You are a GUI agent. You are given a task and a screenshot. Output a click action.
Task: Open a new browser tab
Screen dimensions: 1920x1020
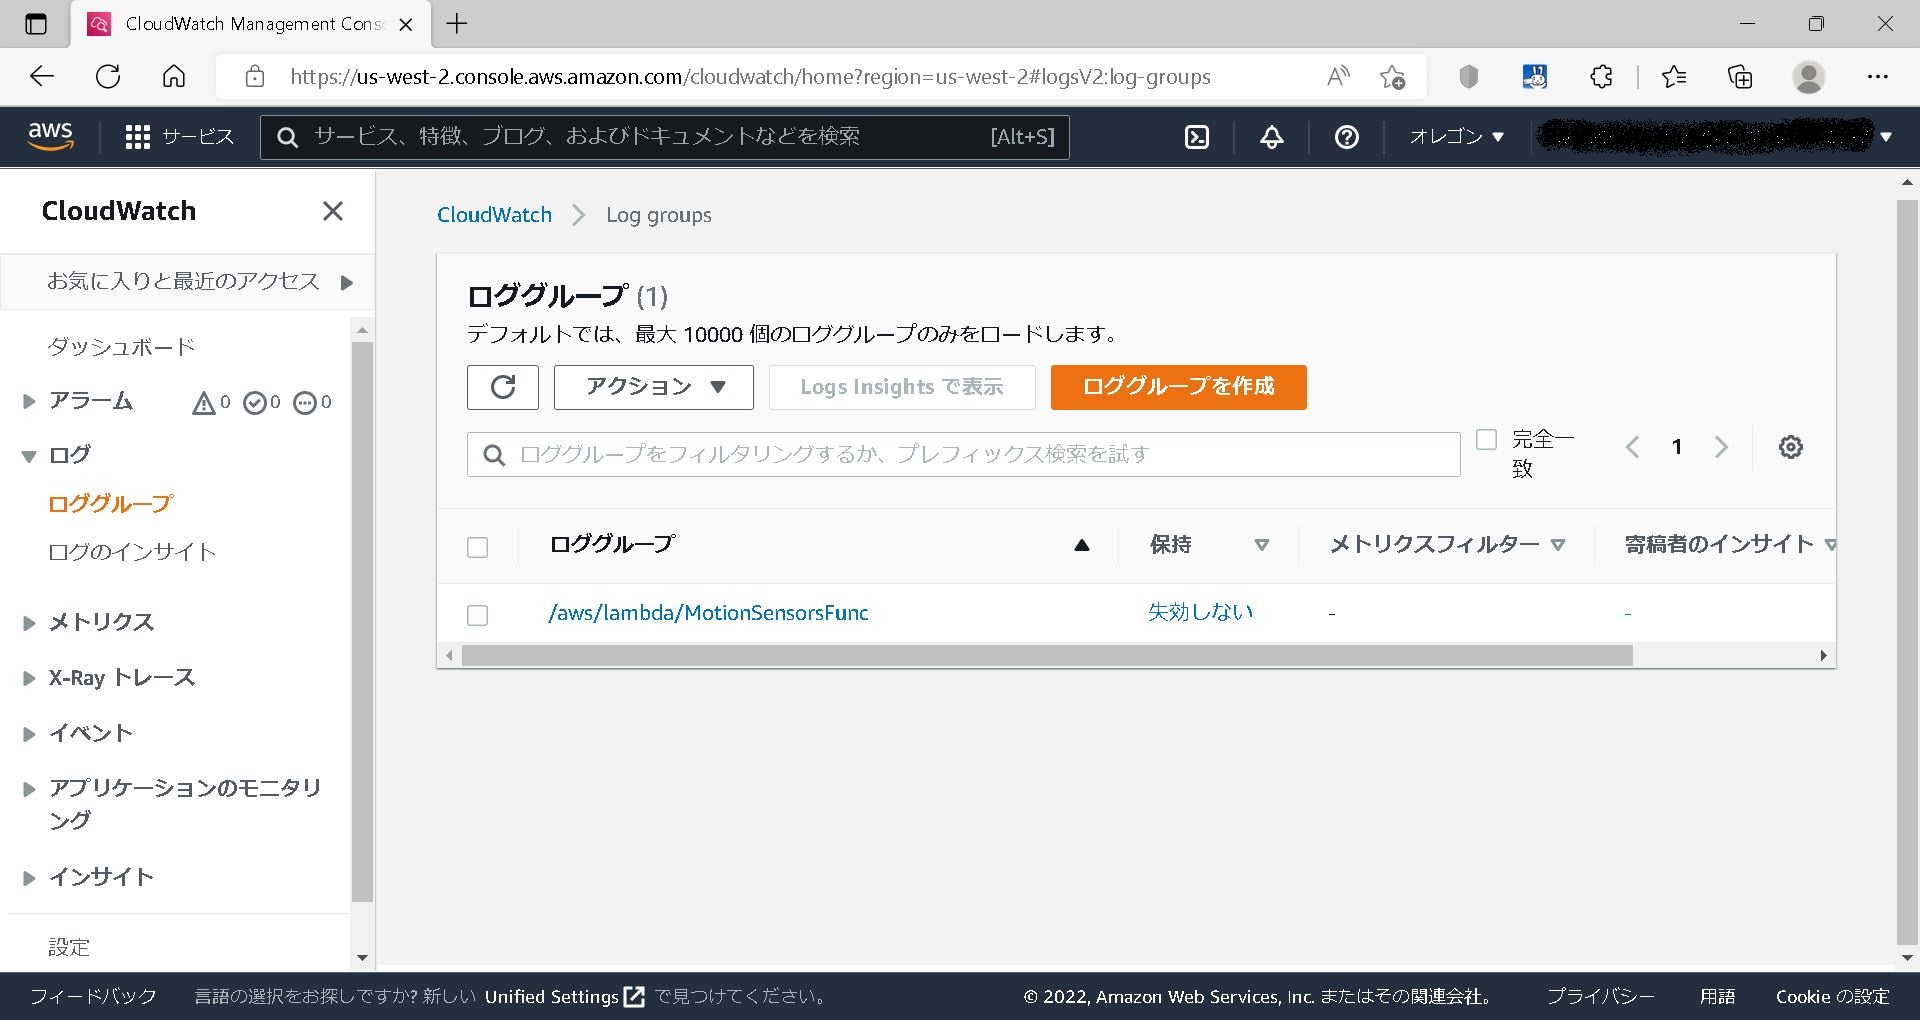[x=457, y=24]
